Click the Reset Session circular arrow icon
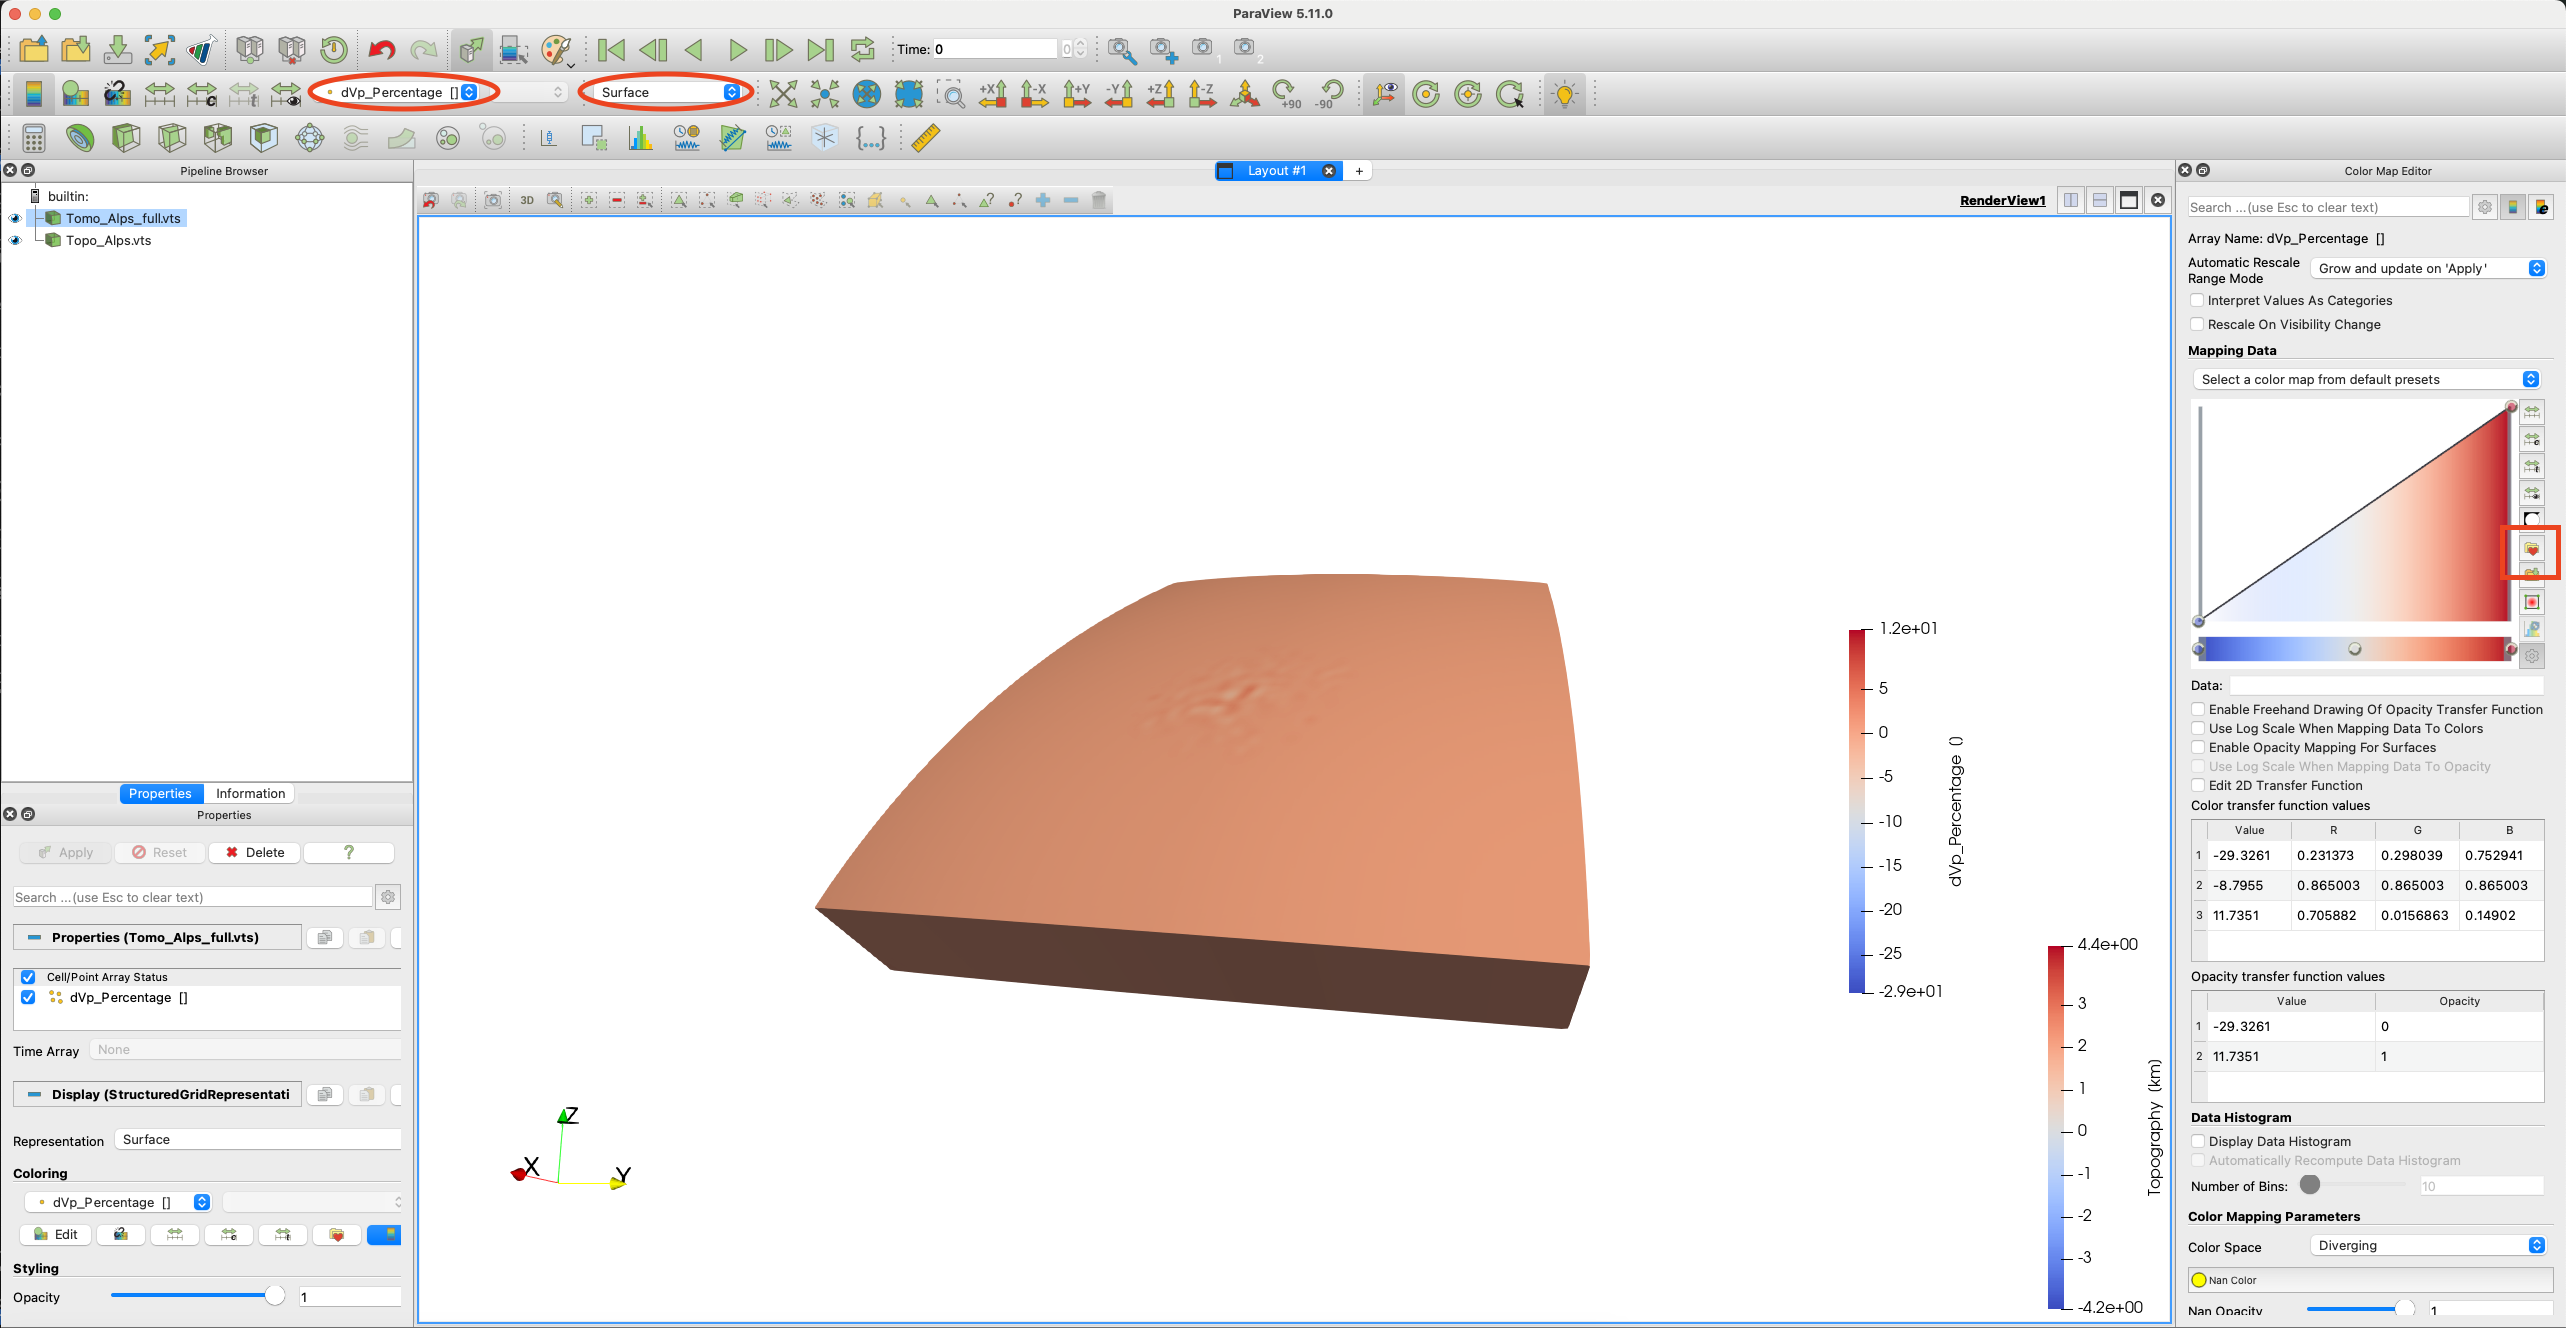 (x=334, y=49)
